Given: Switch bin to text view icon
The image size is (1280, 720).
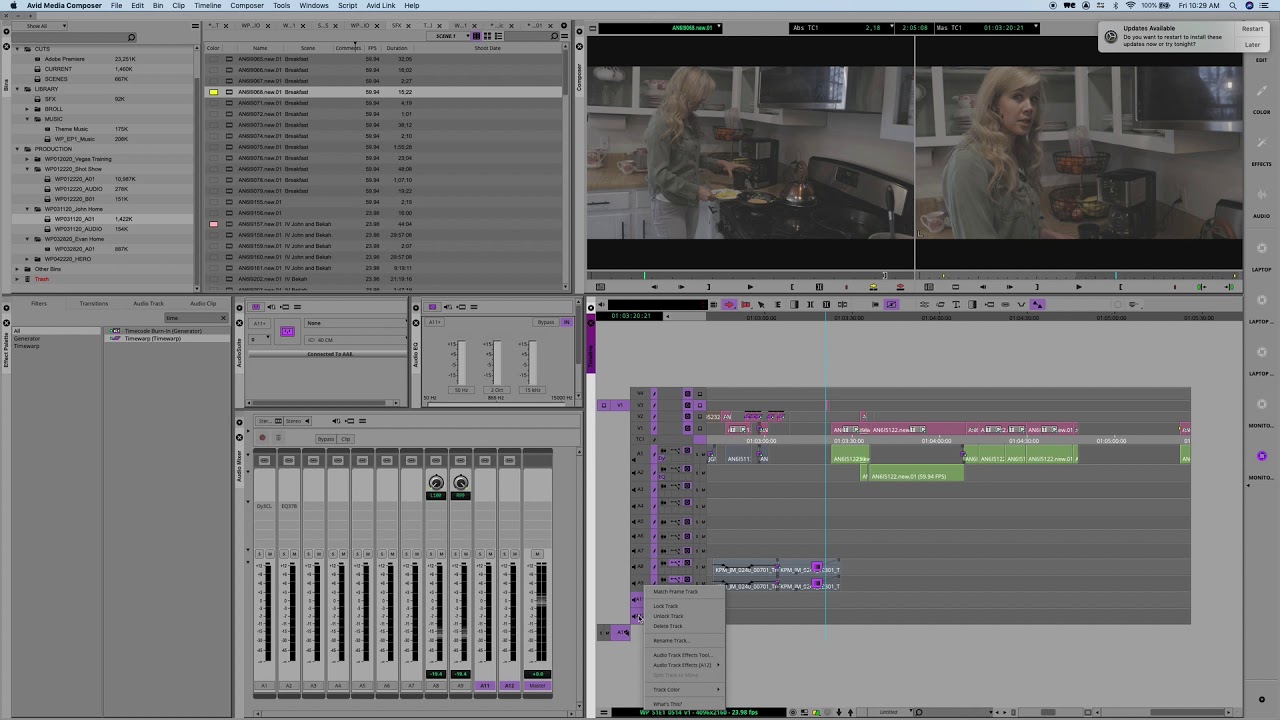Looking at the screenshot, I should [x=478, y=36].
